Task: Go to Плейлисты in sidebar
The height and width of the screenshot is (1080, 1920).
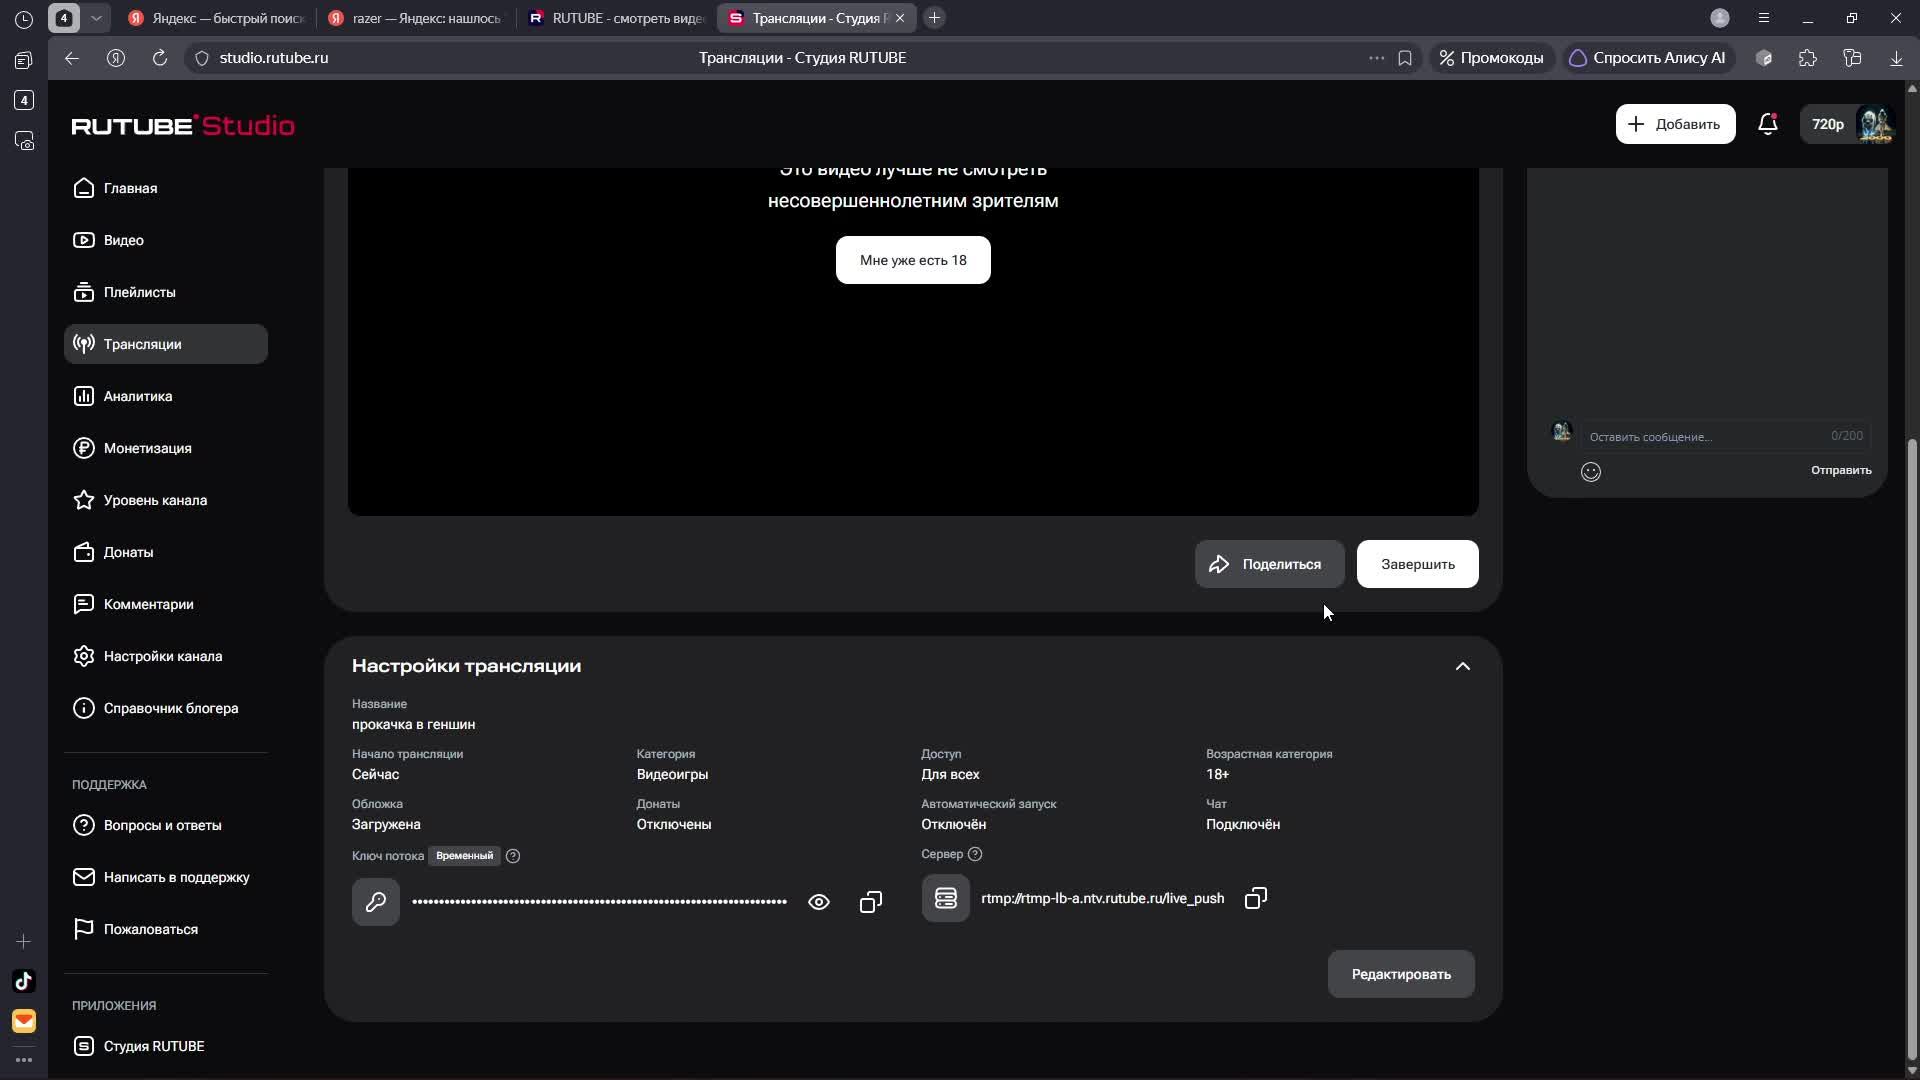Action: click(x=166, y=292)
